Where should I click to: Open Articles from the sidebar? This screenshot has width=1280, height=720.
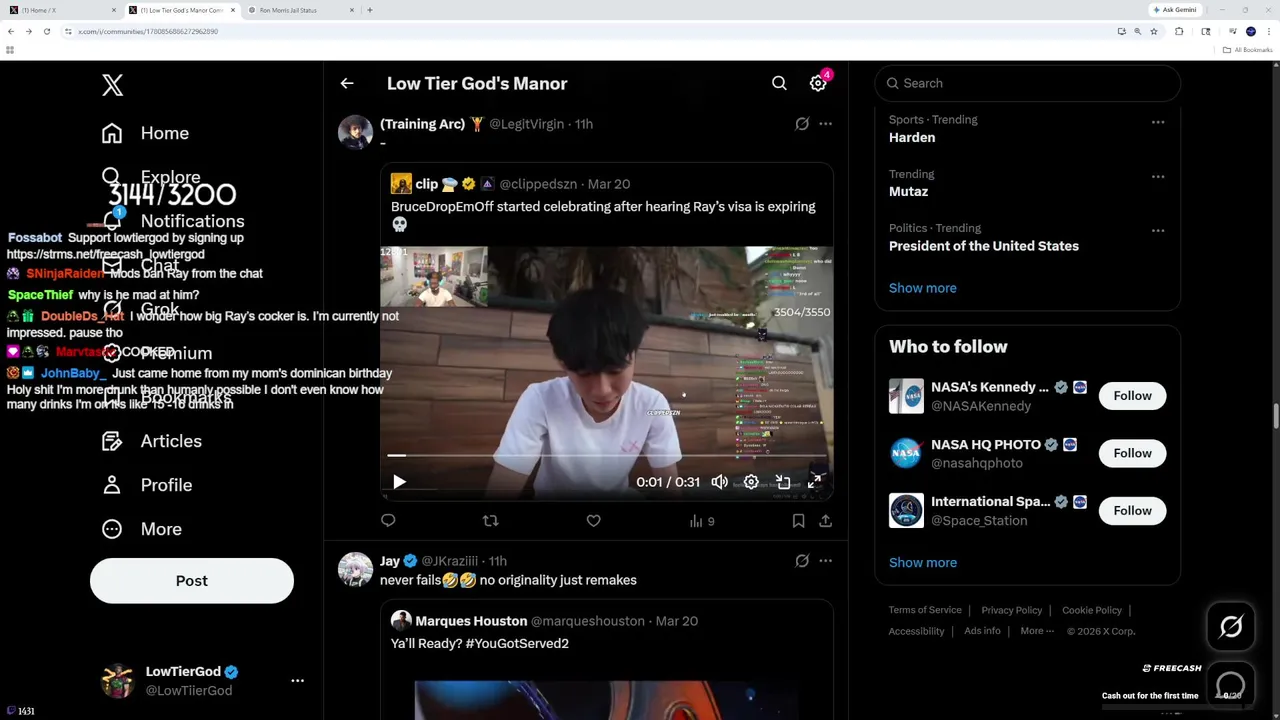(x=151, y=441)
